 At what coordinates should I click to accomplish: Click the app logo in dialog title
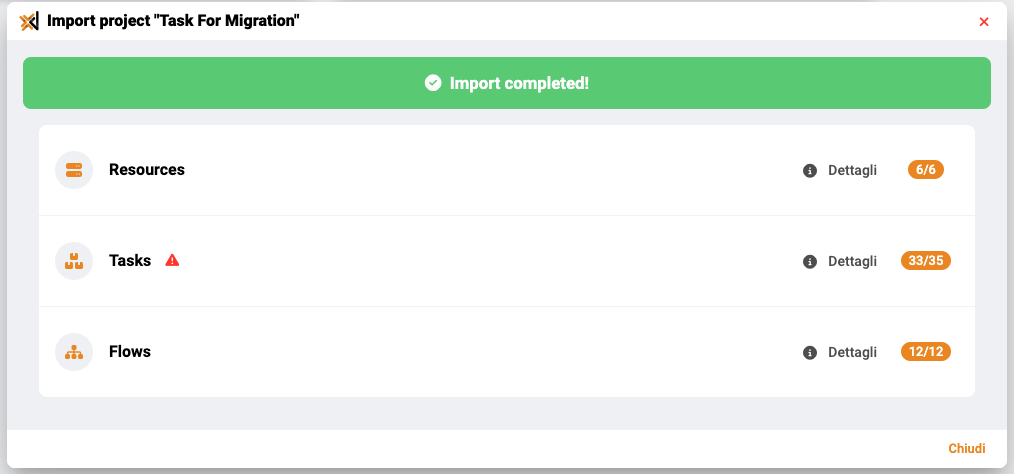[29, 21]
